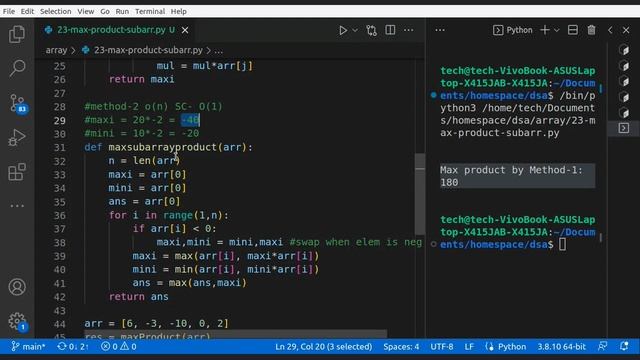
Task: Change indentation Spaces: 4
Action: [x=401, y=347]
